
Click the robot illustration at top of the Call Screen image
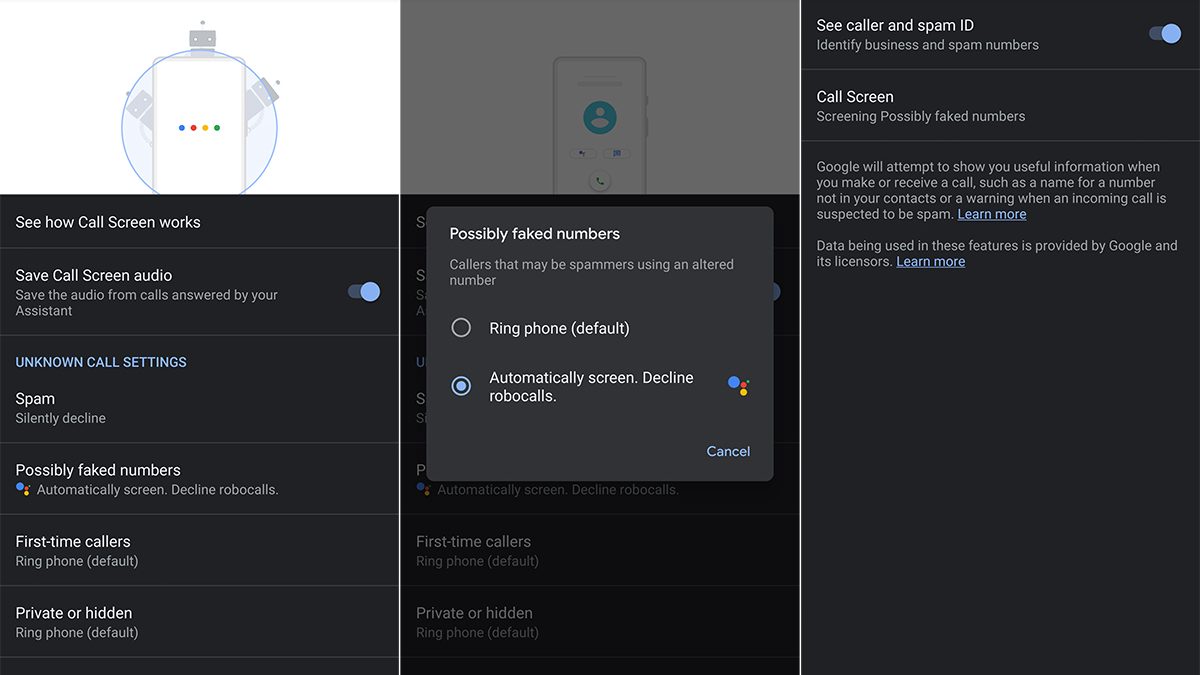pyautogui.click(x=202, y=36)
